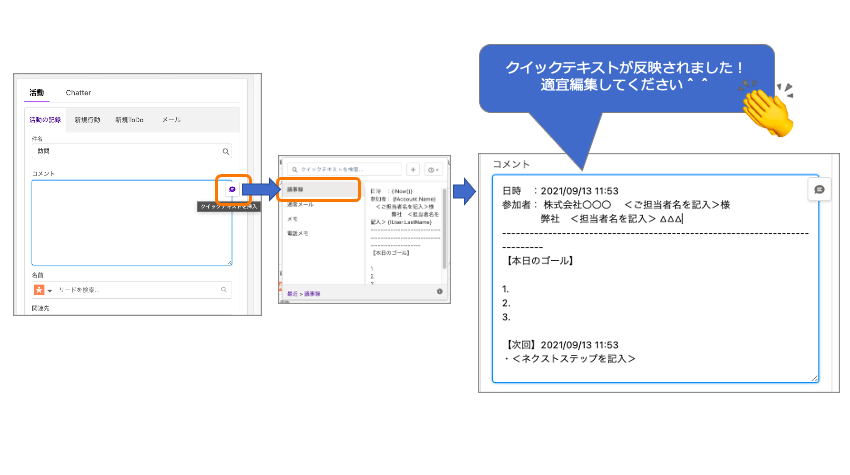Click the orange lead star icon
The width and height of the screenshot is (850, 475).
pos(39,290)
